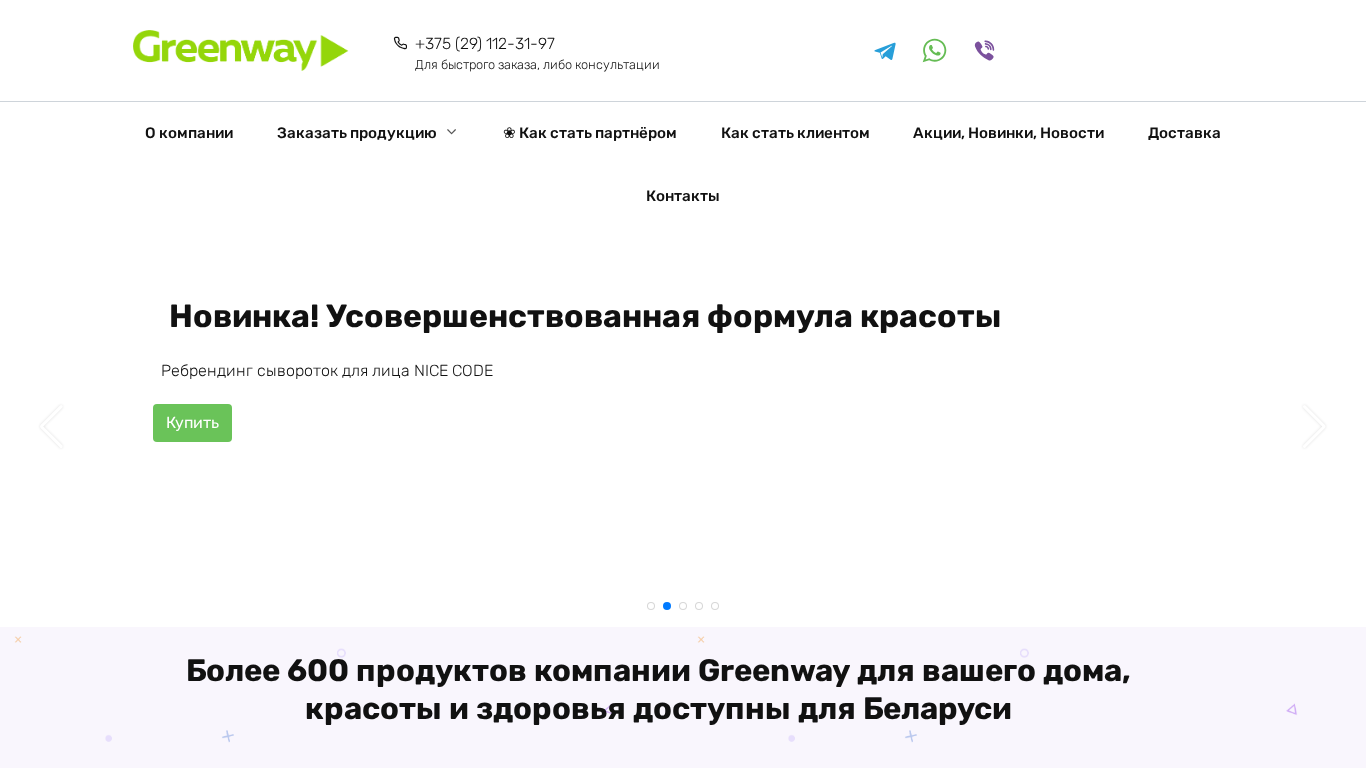Screen dimensions: 1366x768
Task: Click the Новинка! Усовершенствованная формула красоты heading
Action: [585, 317]
